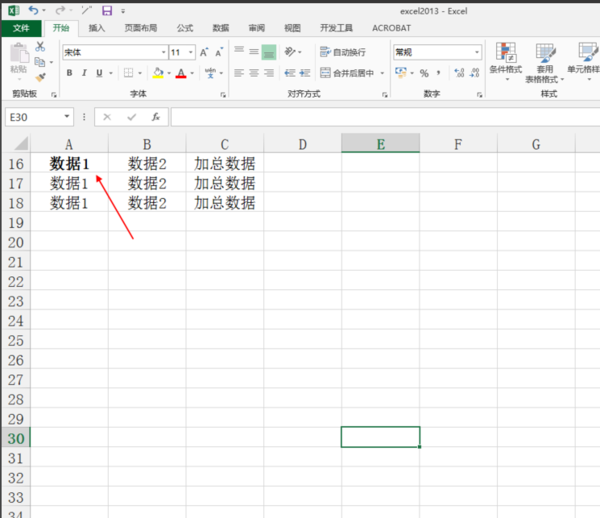Toggle middle vertical alignment

point(254,51)
